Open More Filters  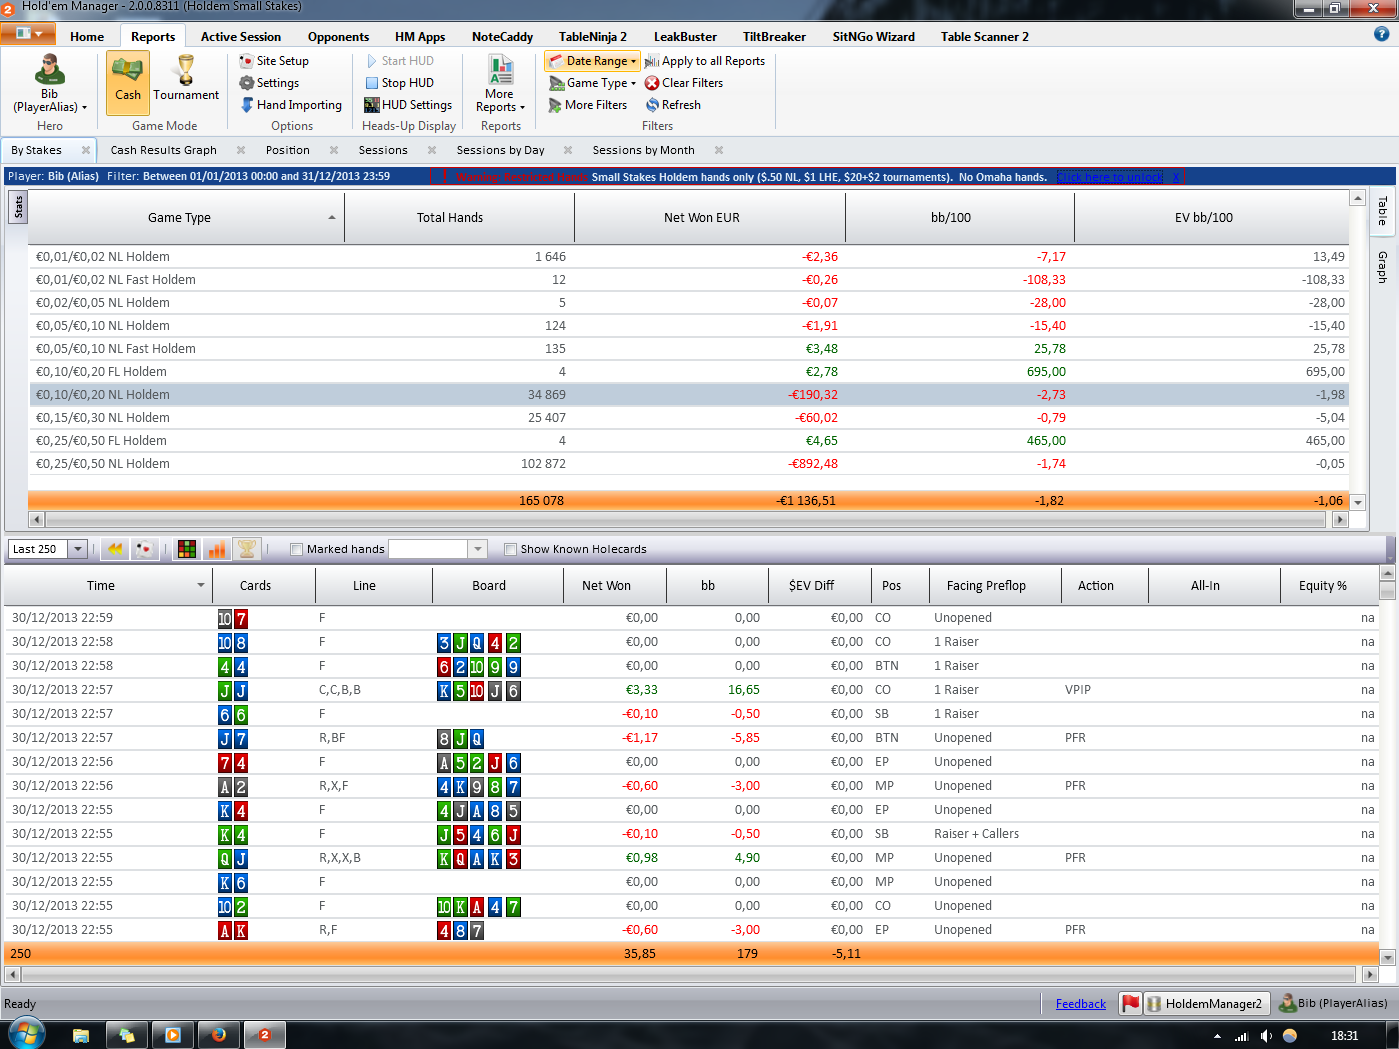[588, 105]
